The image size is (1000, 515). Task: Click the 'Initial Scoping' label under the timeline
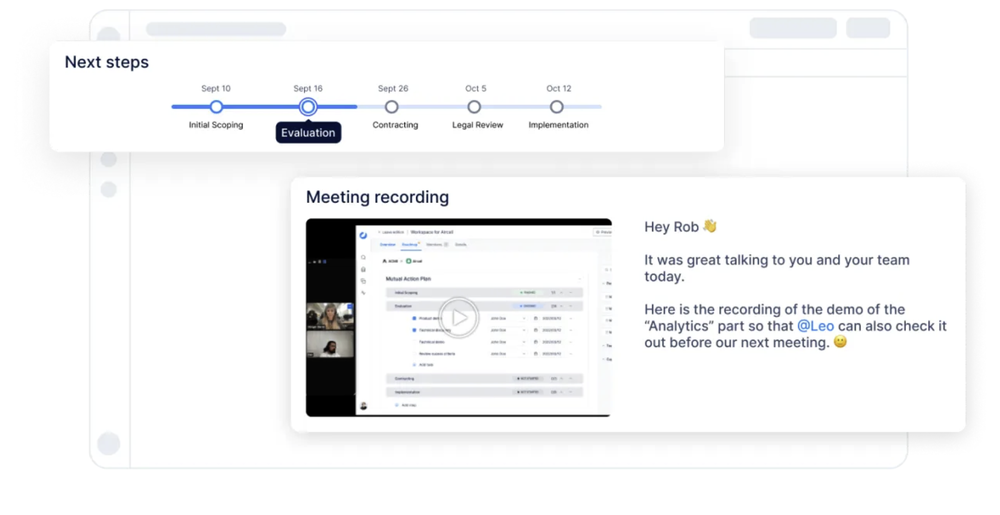coord(216,125)
